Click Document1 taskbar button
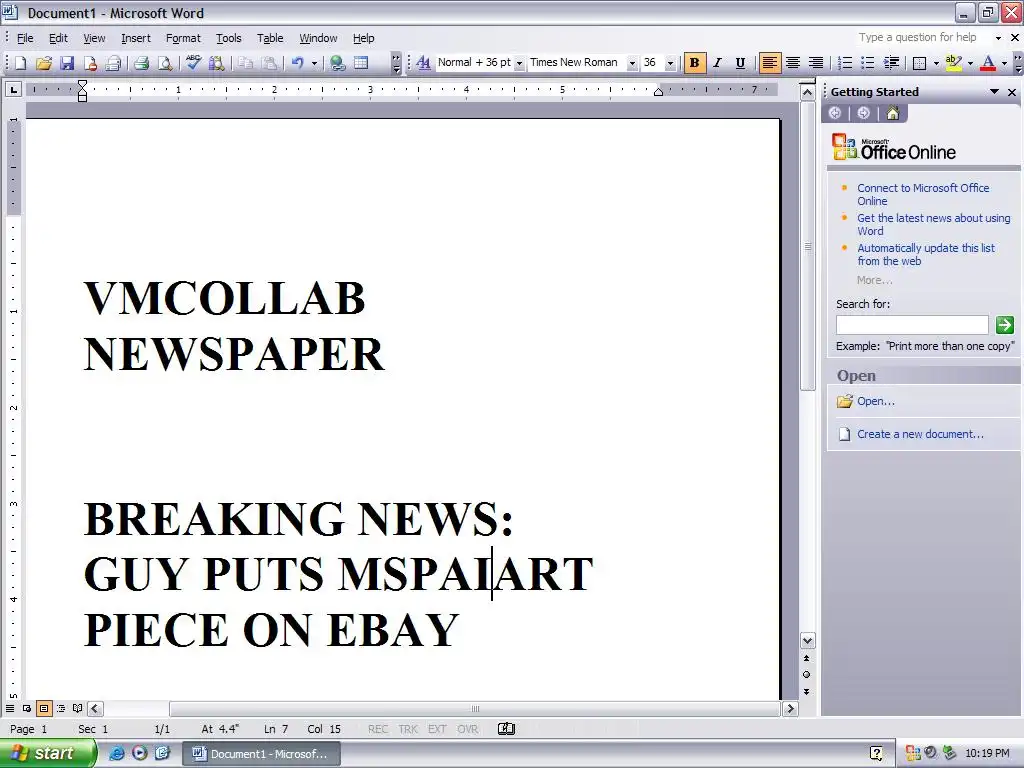Image resolution: width=1024 pixels, height=768 pixels. (x=261, y=754)
